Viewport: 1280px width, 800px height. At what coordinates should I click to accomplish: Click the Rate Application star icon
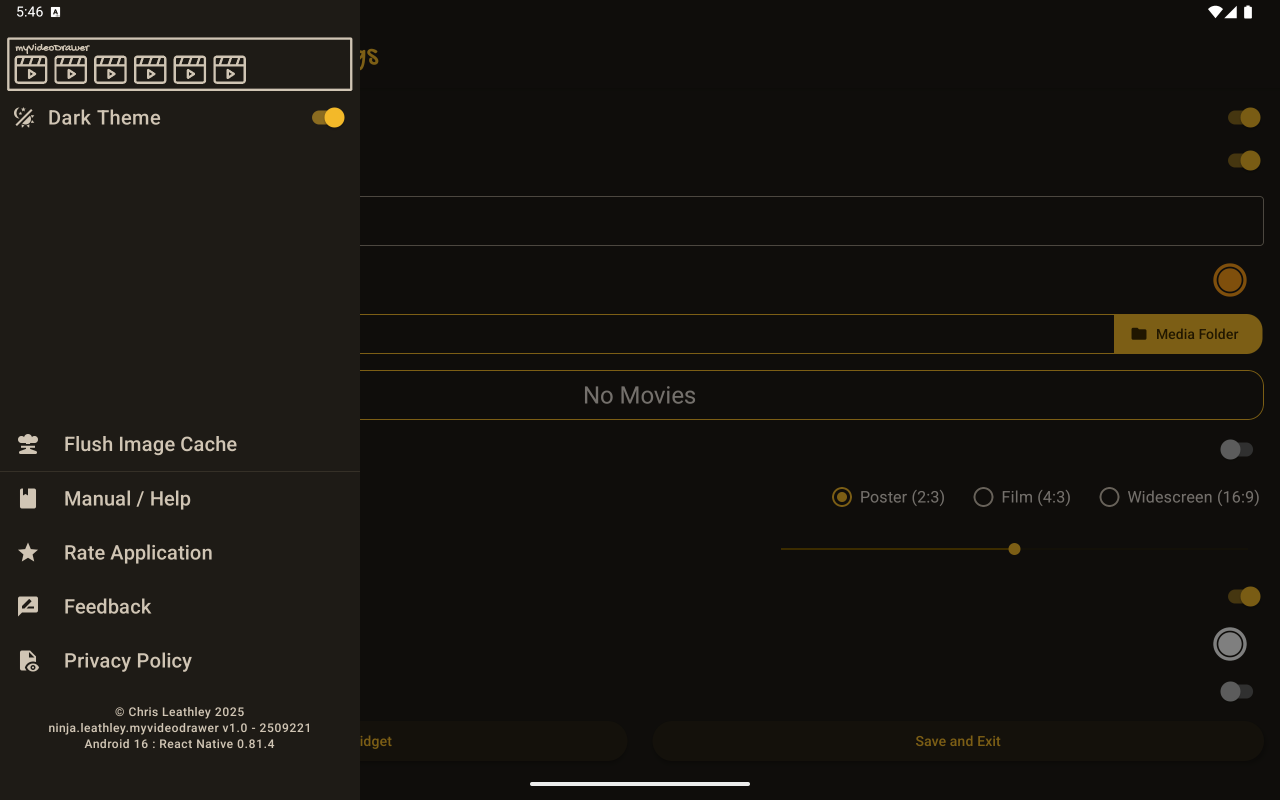28,552
